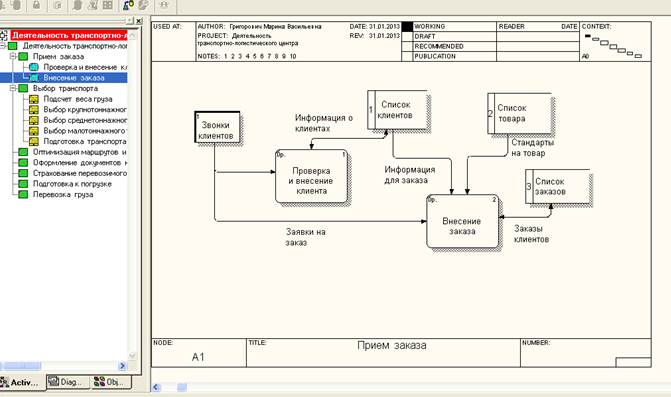This screenshot has height=397, width=671.
Task: Click the green icon beside Выбор транспорта
Action: [23, 89]
